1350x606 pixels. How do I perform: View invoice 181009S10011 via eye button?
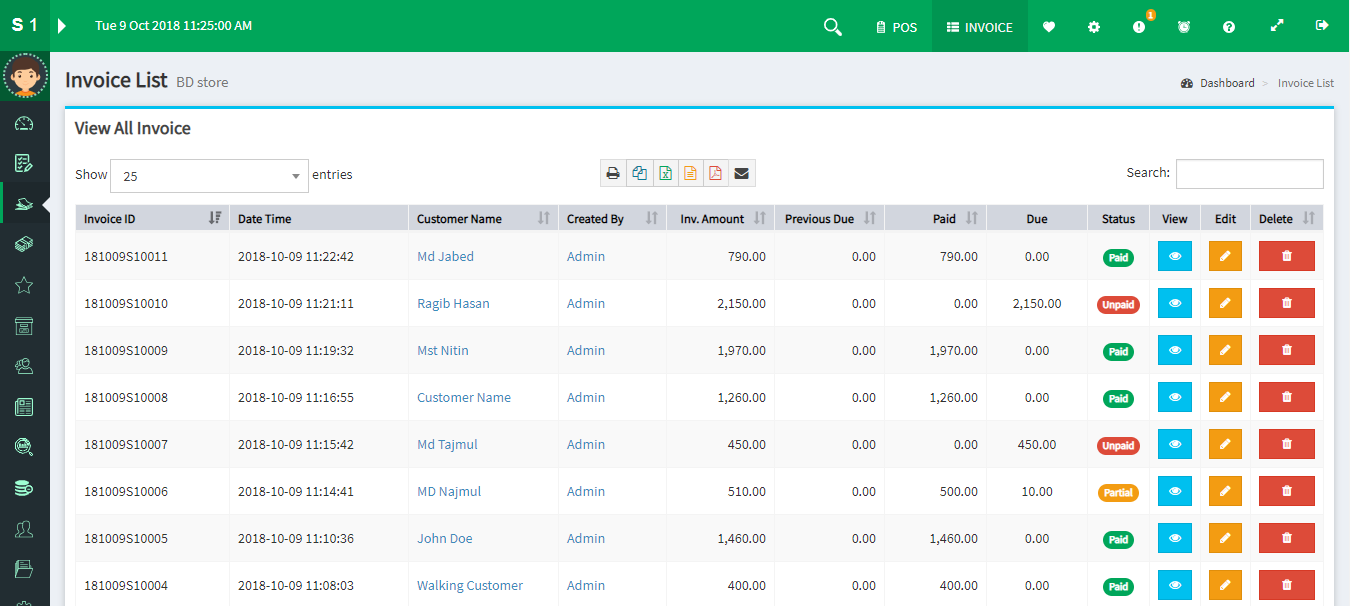click(1175, 256)
